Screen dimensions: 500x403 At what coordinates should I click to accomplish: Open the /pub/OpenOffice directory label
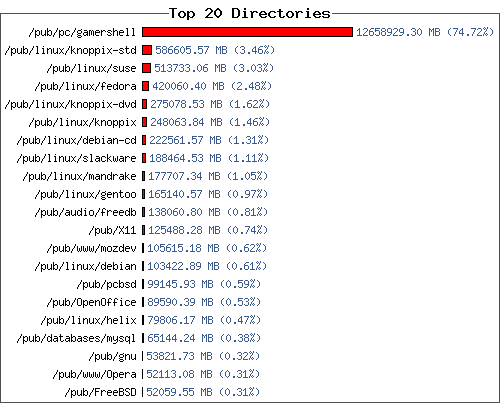tap(91, 302)
